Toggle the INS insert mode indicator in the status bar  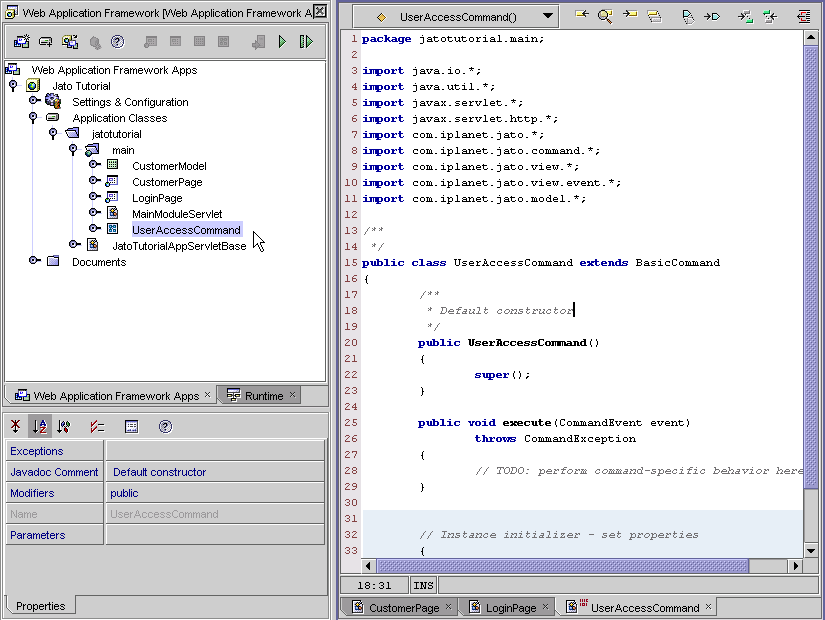[x=423, y=585]
